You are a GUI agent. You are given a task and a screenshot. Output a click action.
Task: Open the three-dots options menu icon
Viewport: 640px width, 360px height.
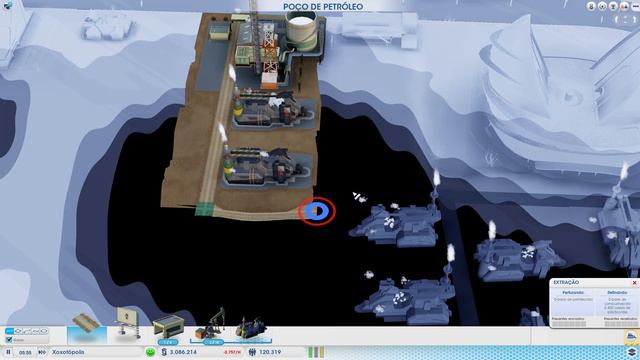[635, 6]
